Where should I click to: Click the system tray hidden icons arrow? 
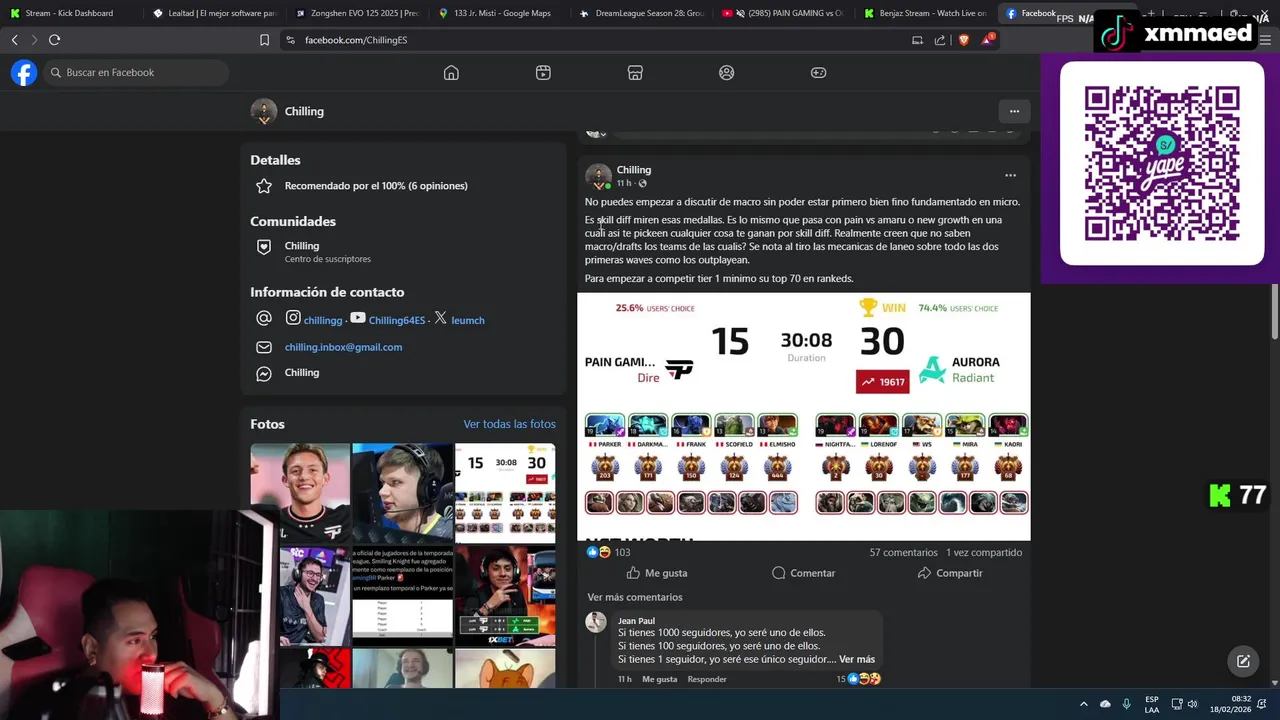(1084, 704)
